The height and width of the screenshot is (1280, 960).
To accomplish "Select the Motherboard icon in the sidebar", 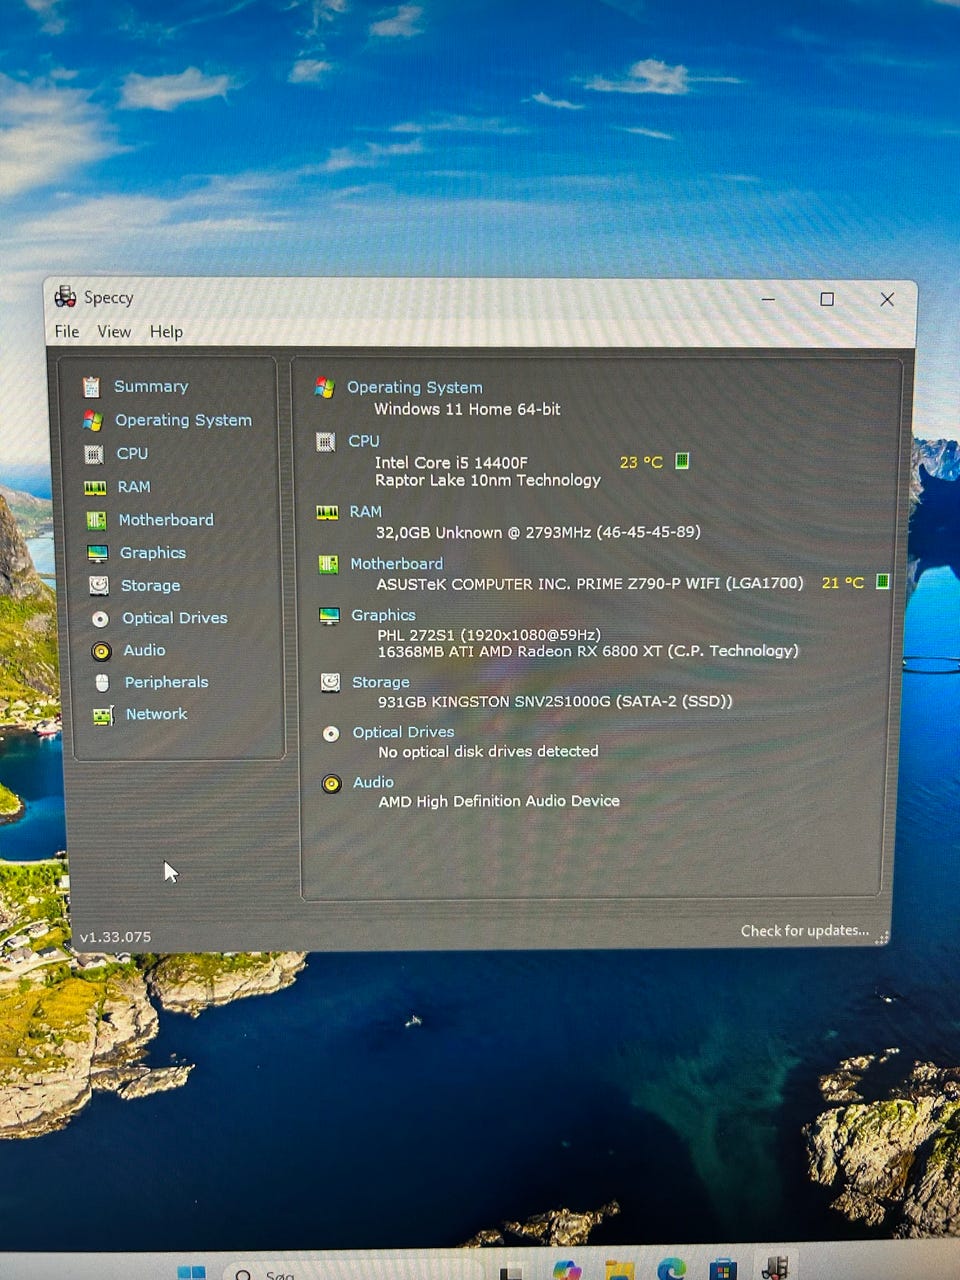I will [96, 520].
